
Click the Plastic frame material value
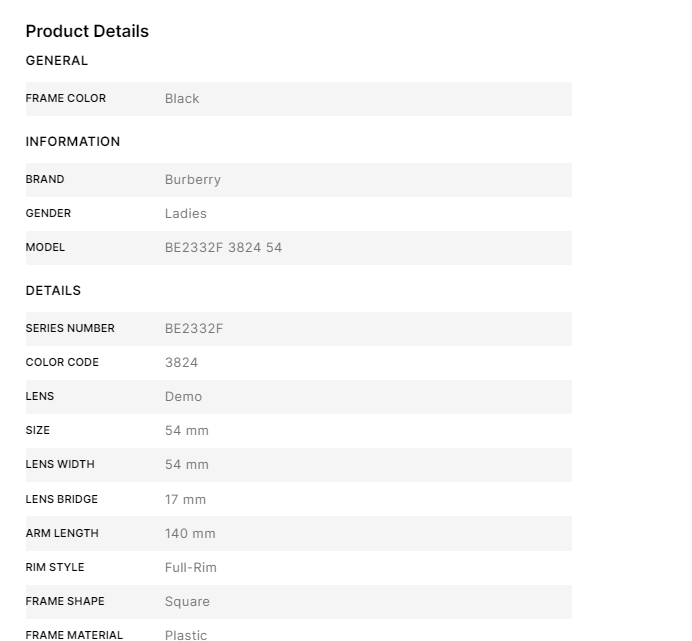point(186,635)
